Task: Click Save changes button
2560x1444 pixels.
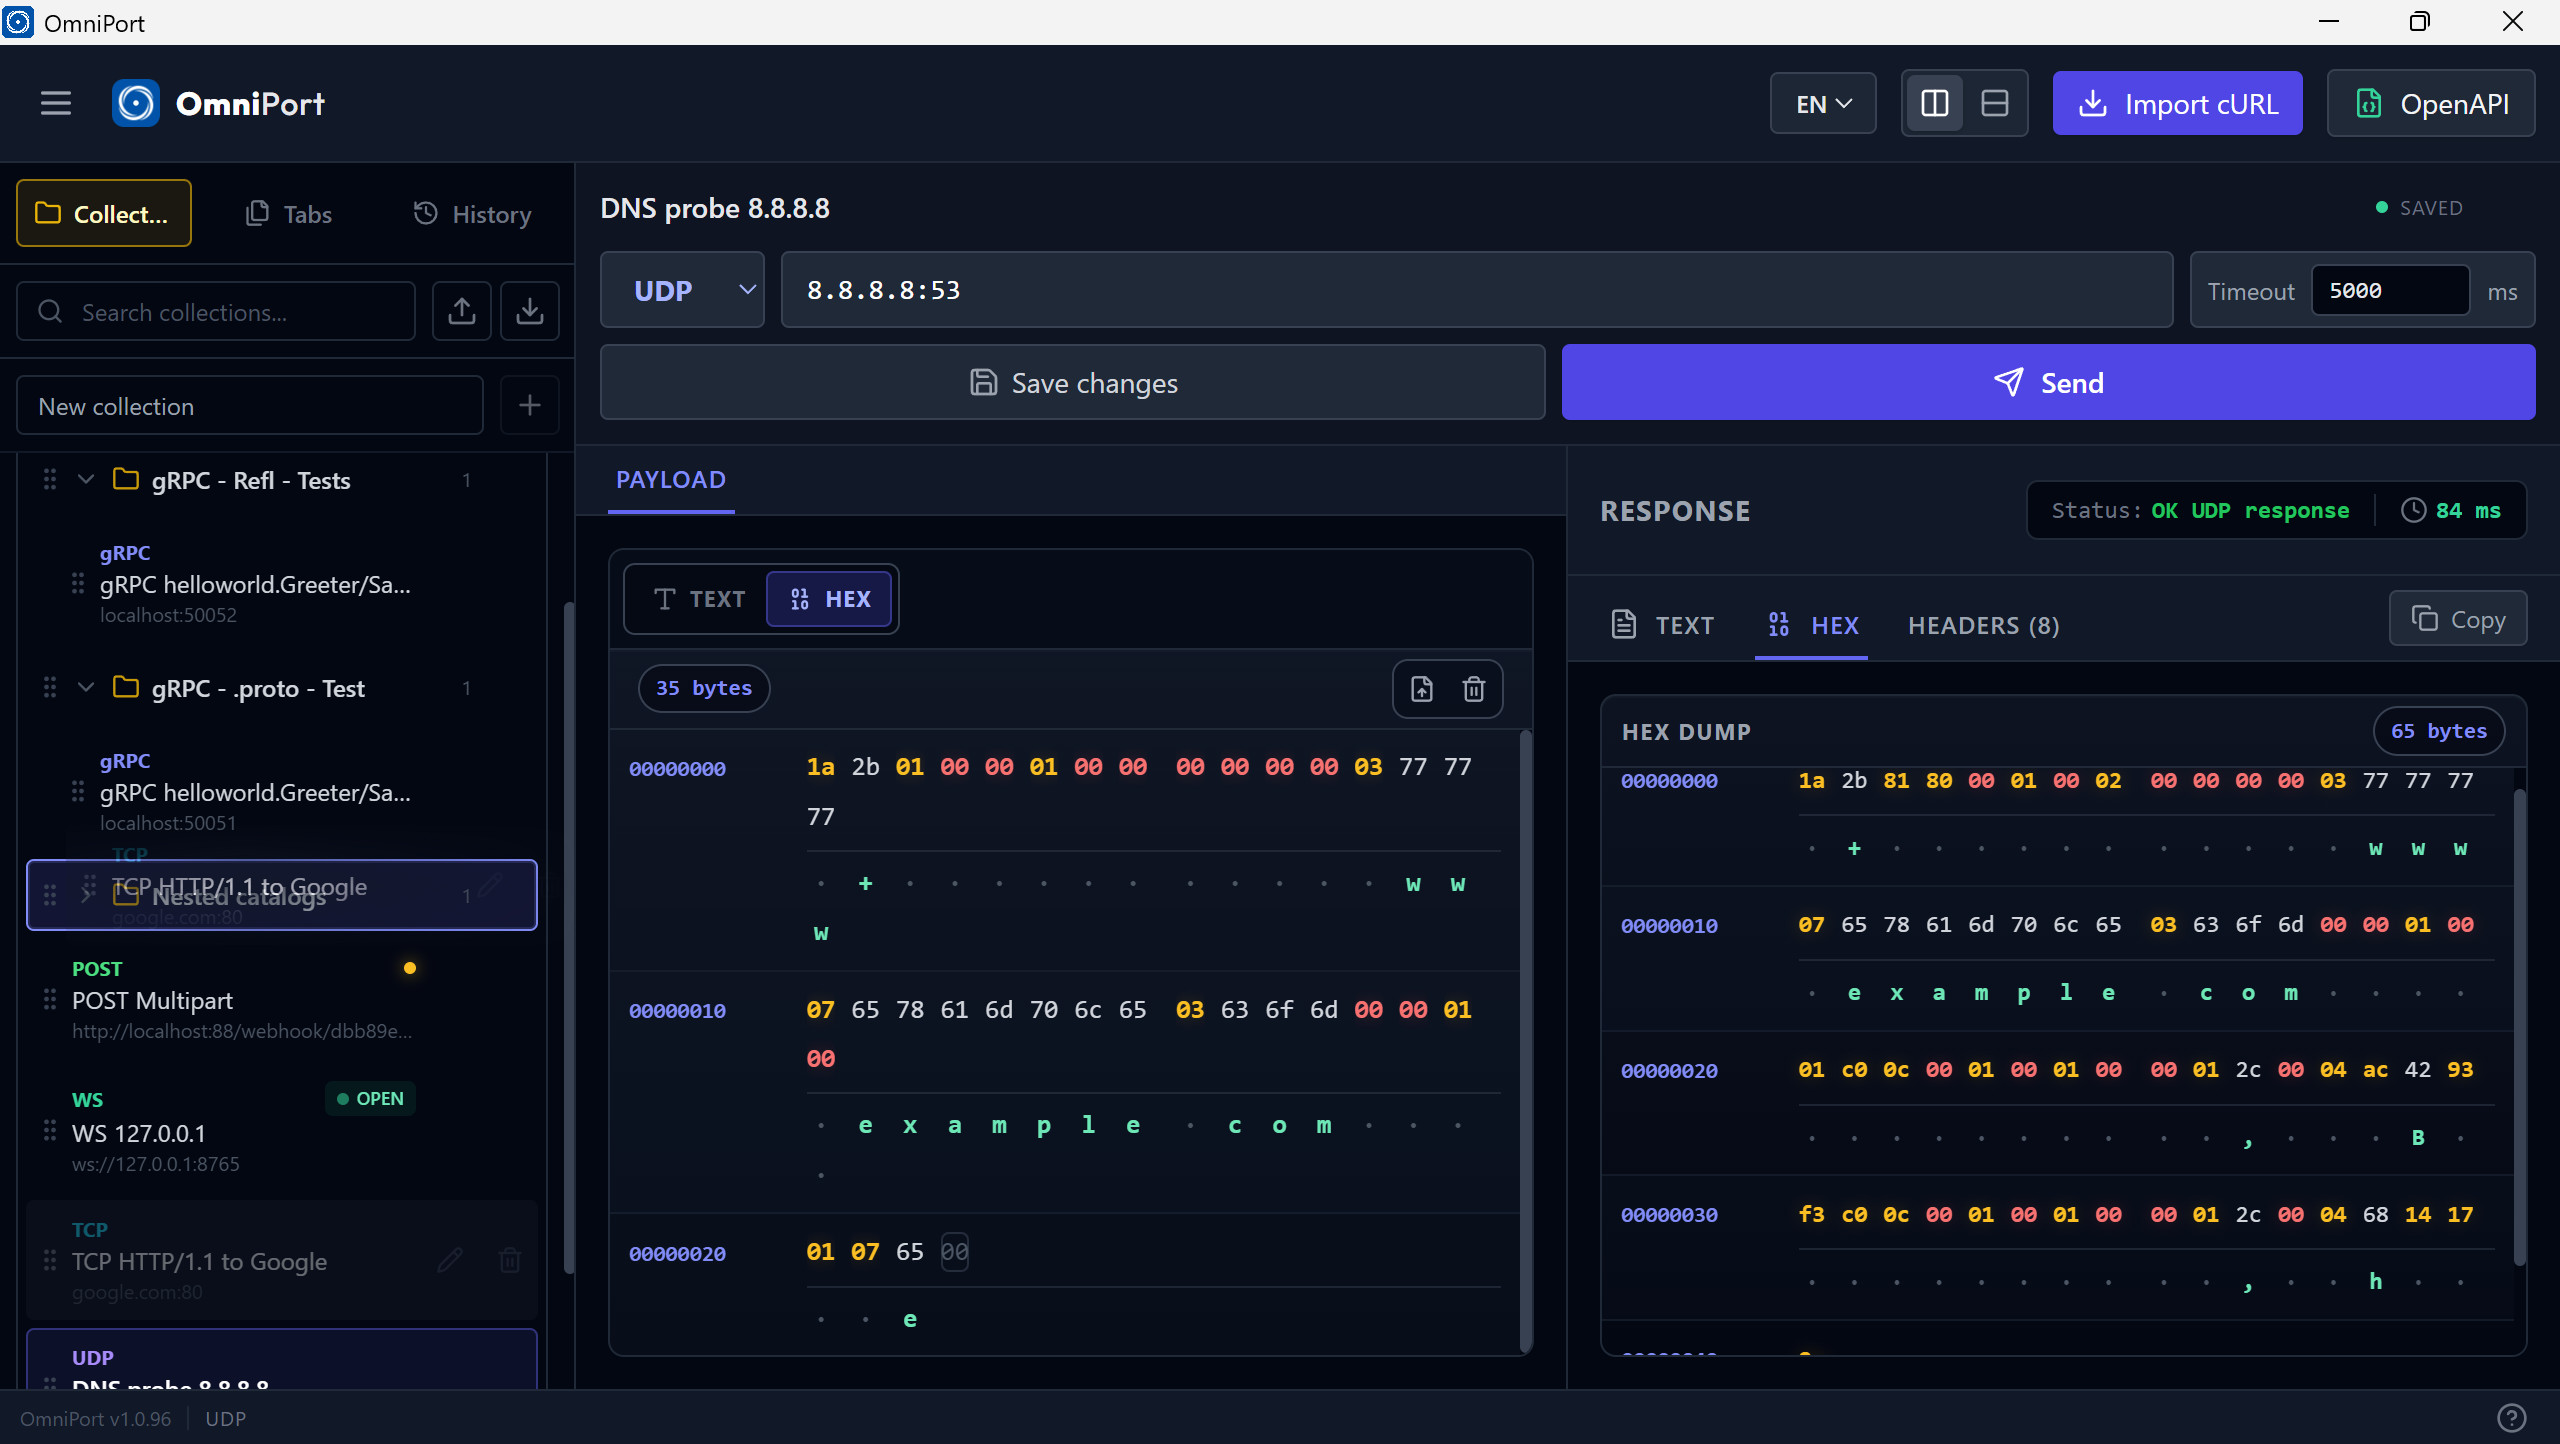Action: pos(1072,382)
